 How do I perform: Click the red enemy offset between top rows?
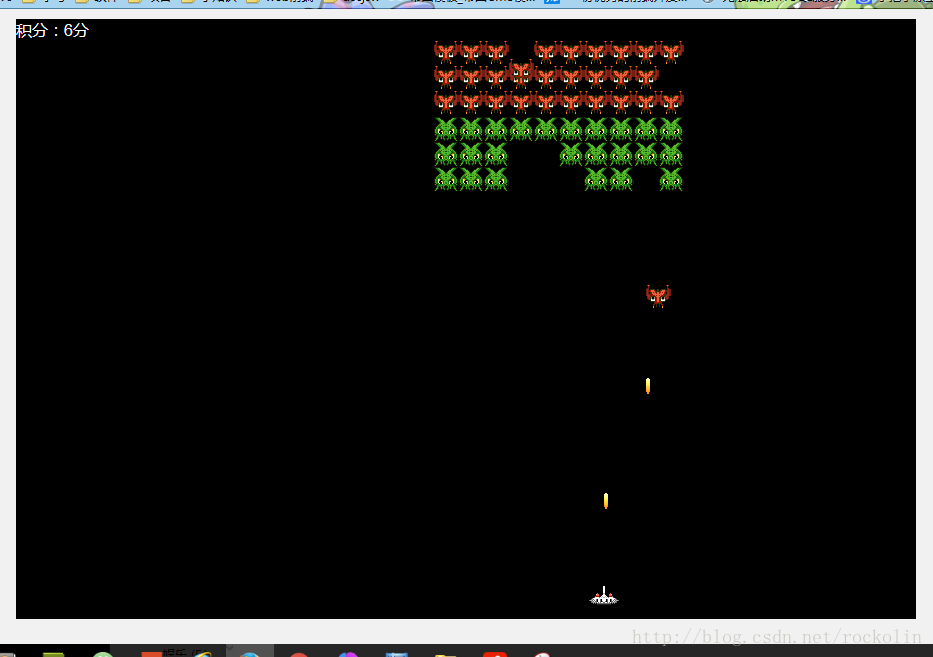coord(521,70)
